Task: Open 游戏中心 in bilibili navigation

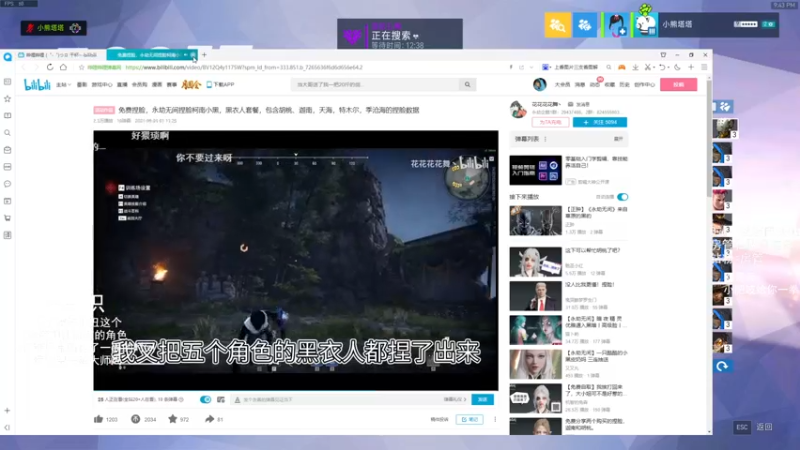Action: pos(102,85)
